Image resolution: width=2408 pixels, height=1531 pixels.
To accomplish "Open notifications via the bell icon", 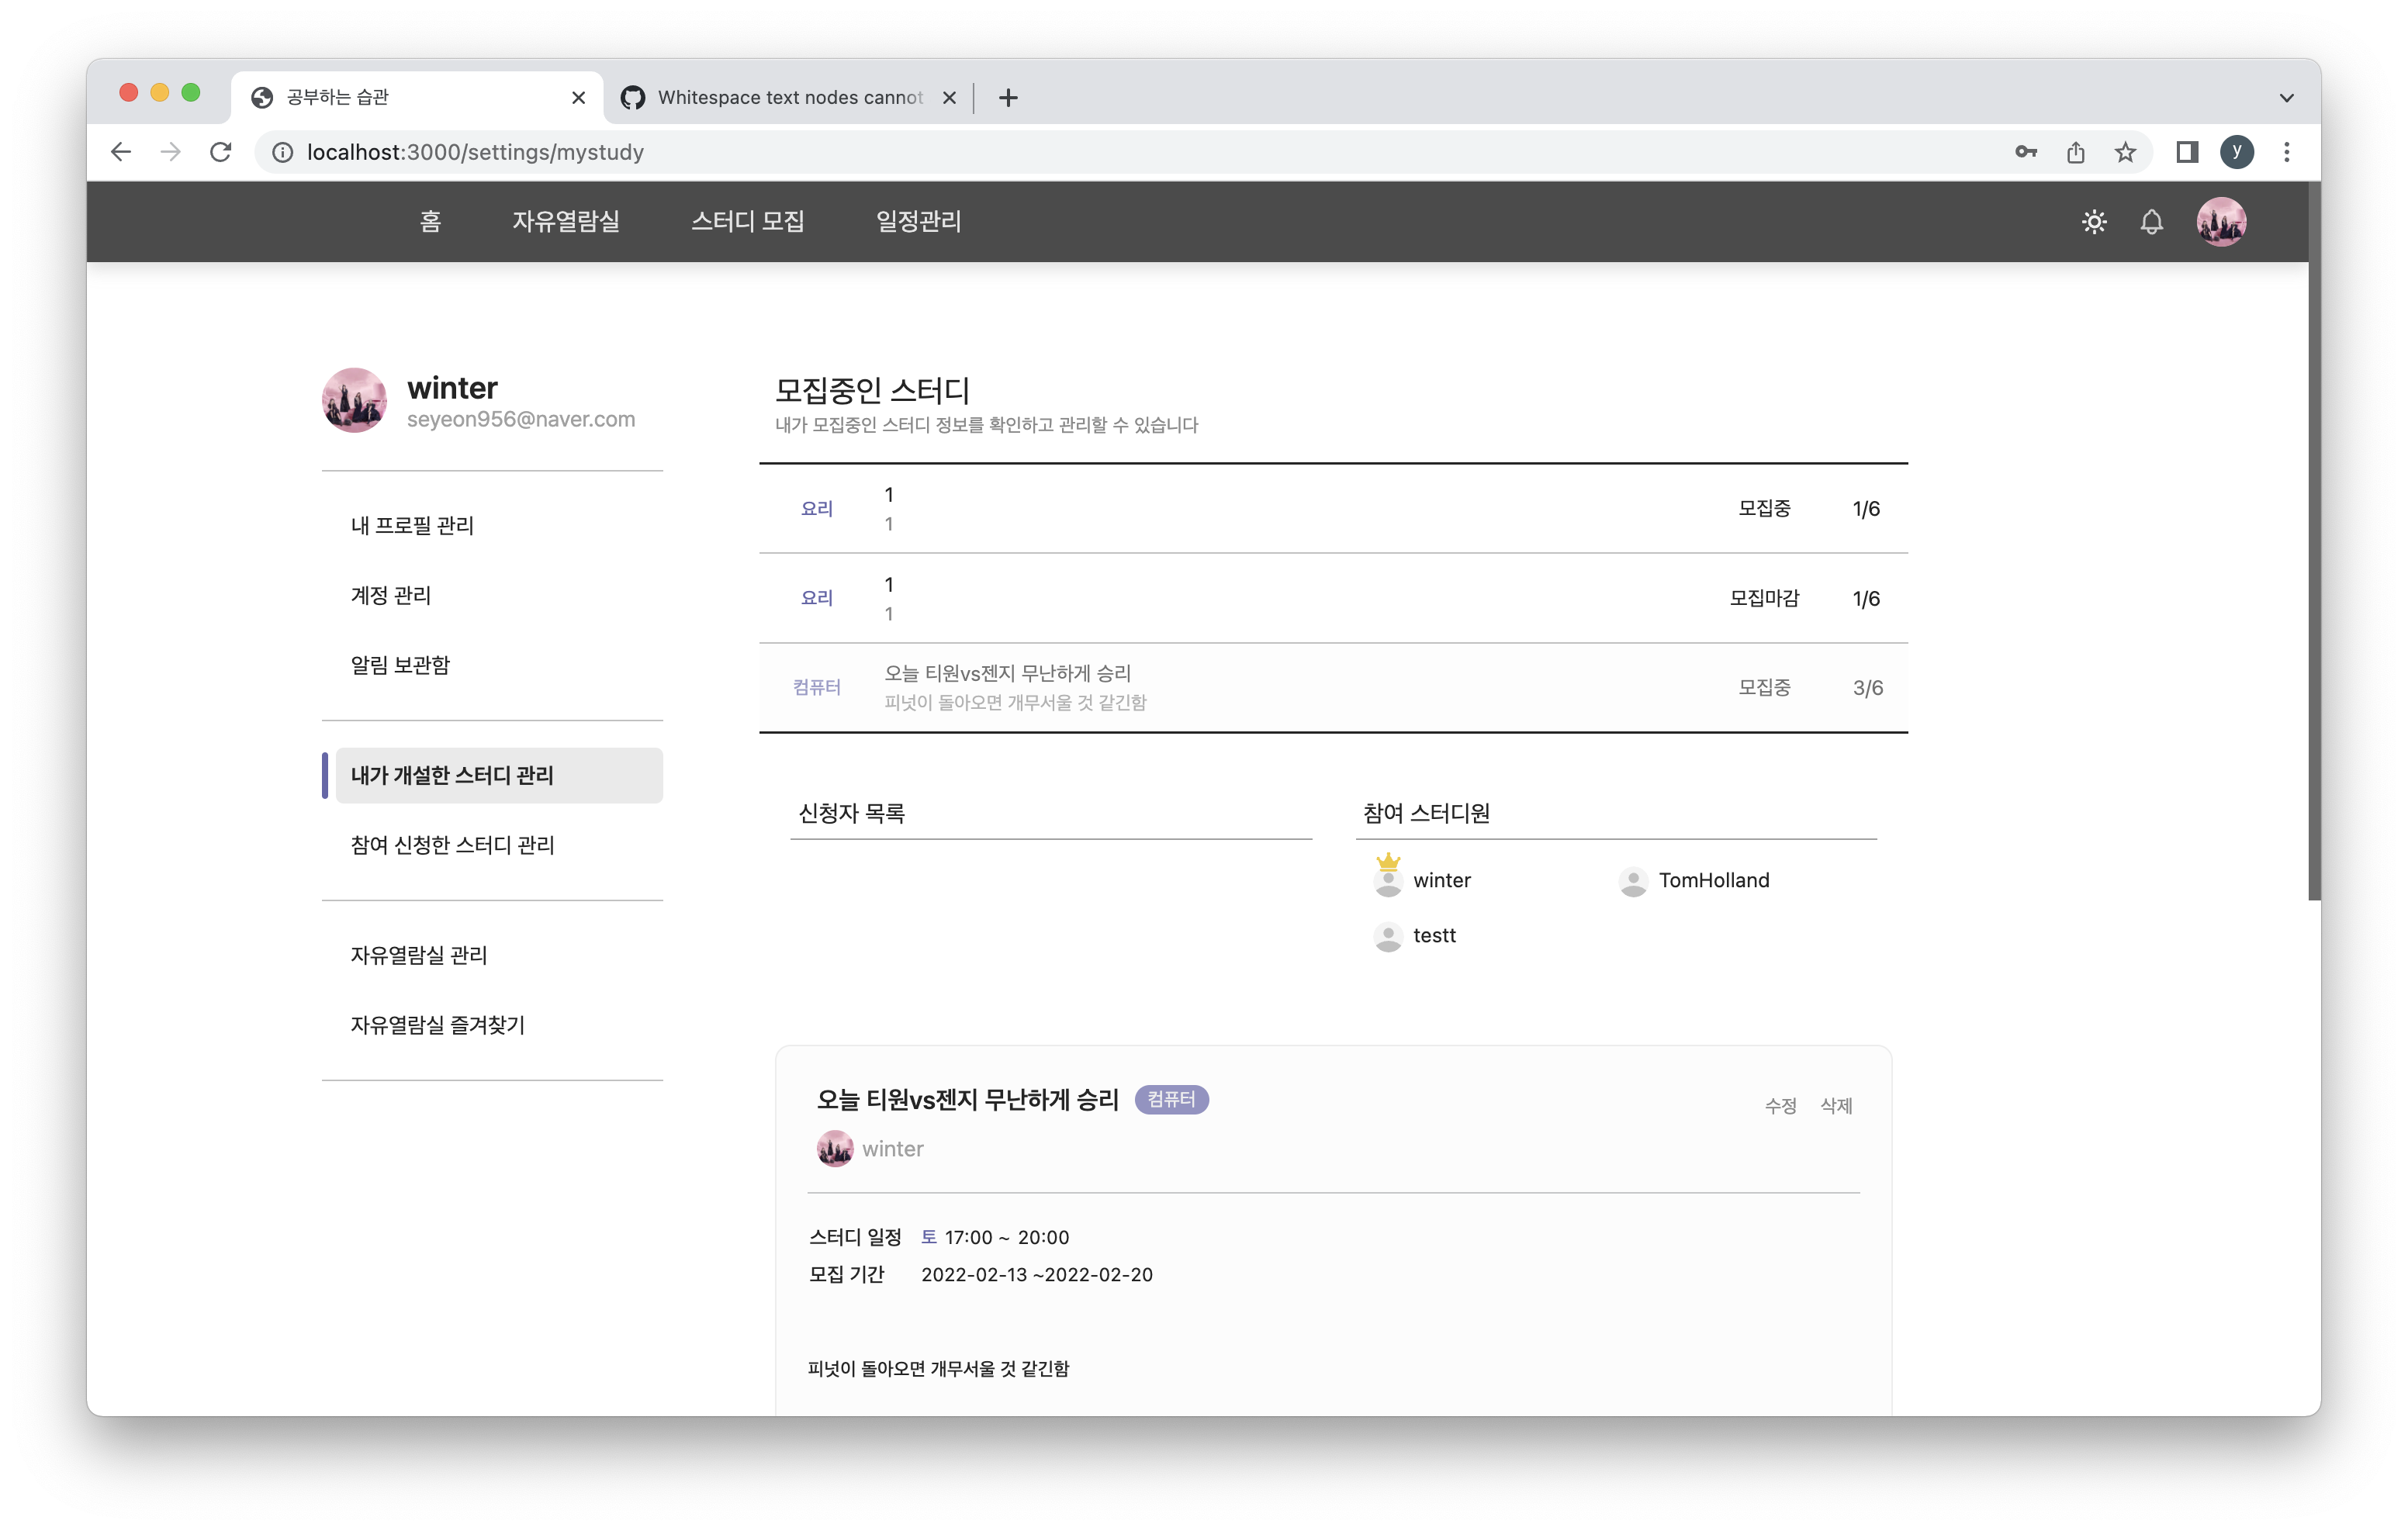I will (x=2152, y=222).
